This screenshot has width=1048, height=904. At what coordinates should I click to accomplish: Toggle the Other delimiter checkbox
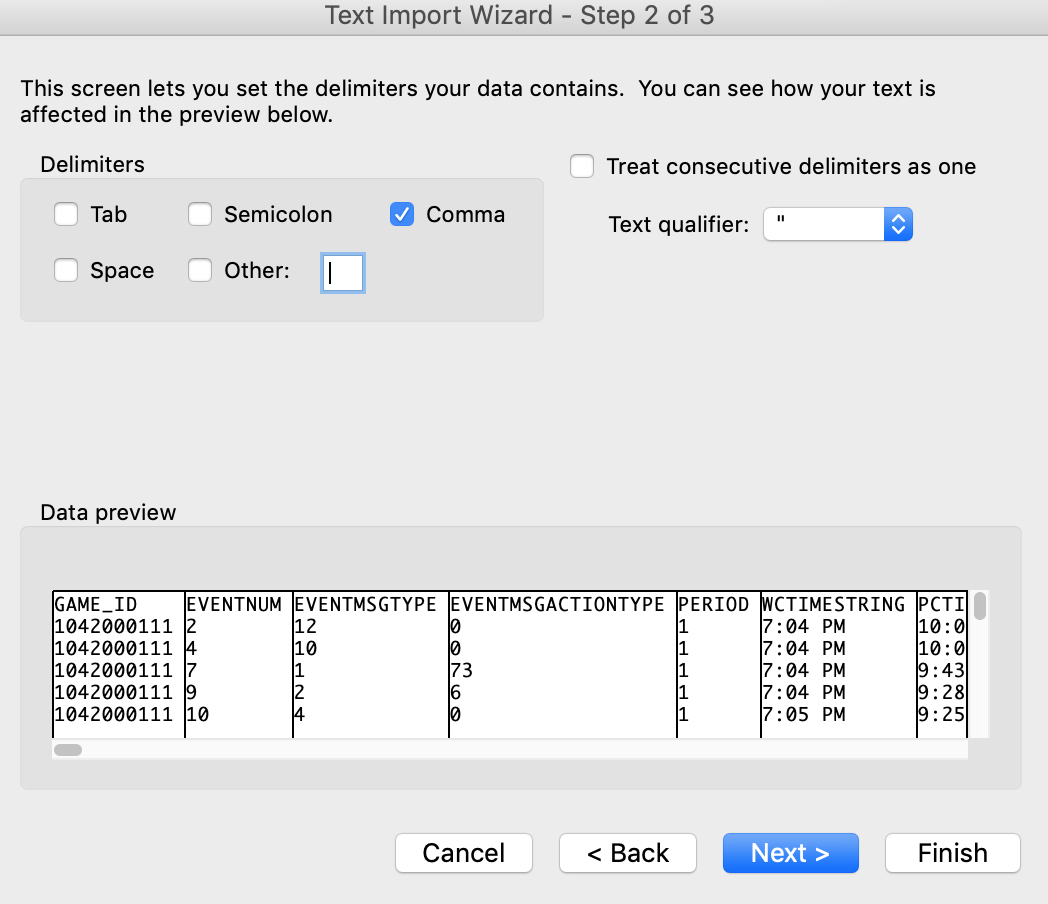(x=200, y=271)
